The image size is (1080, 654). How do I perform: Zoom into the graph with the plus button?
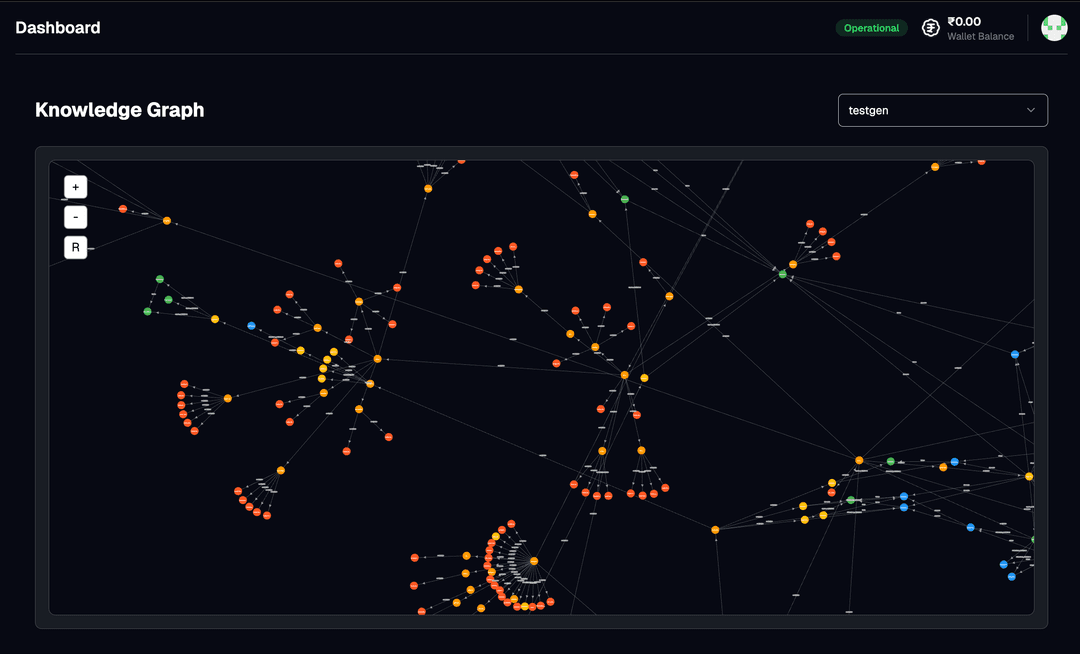pos(75,186)
